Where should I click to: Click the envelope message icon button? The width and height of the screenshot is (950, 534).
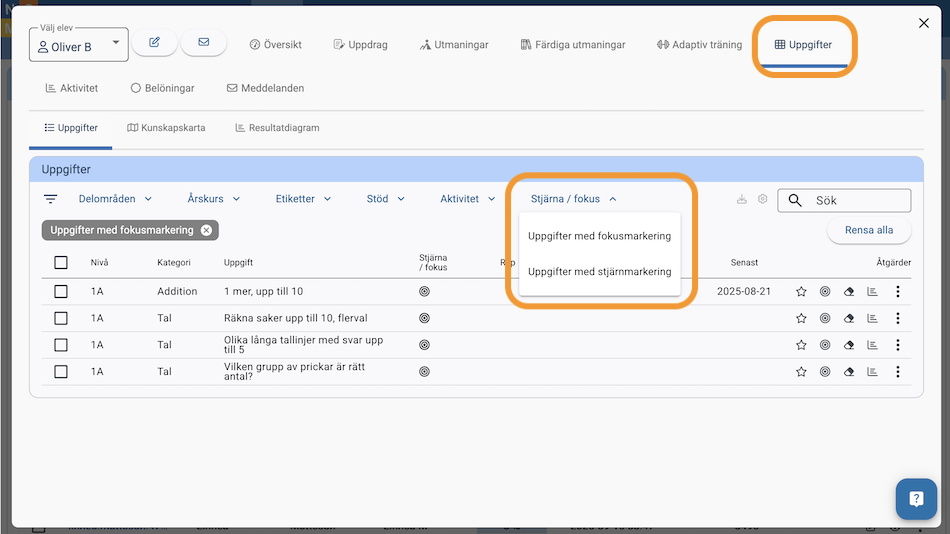(204, 42)
